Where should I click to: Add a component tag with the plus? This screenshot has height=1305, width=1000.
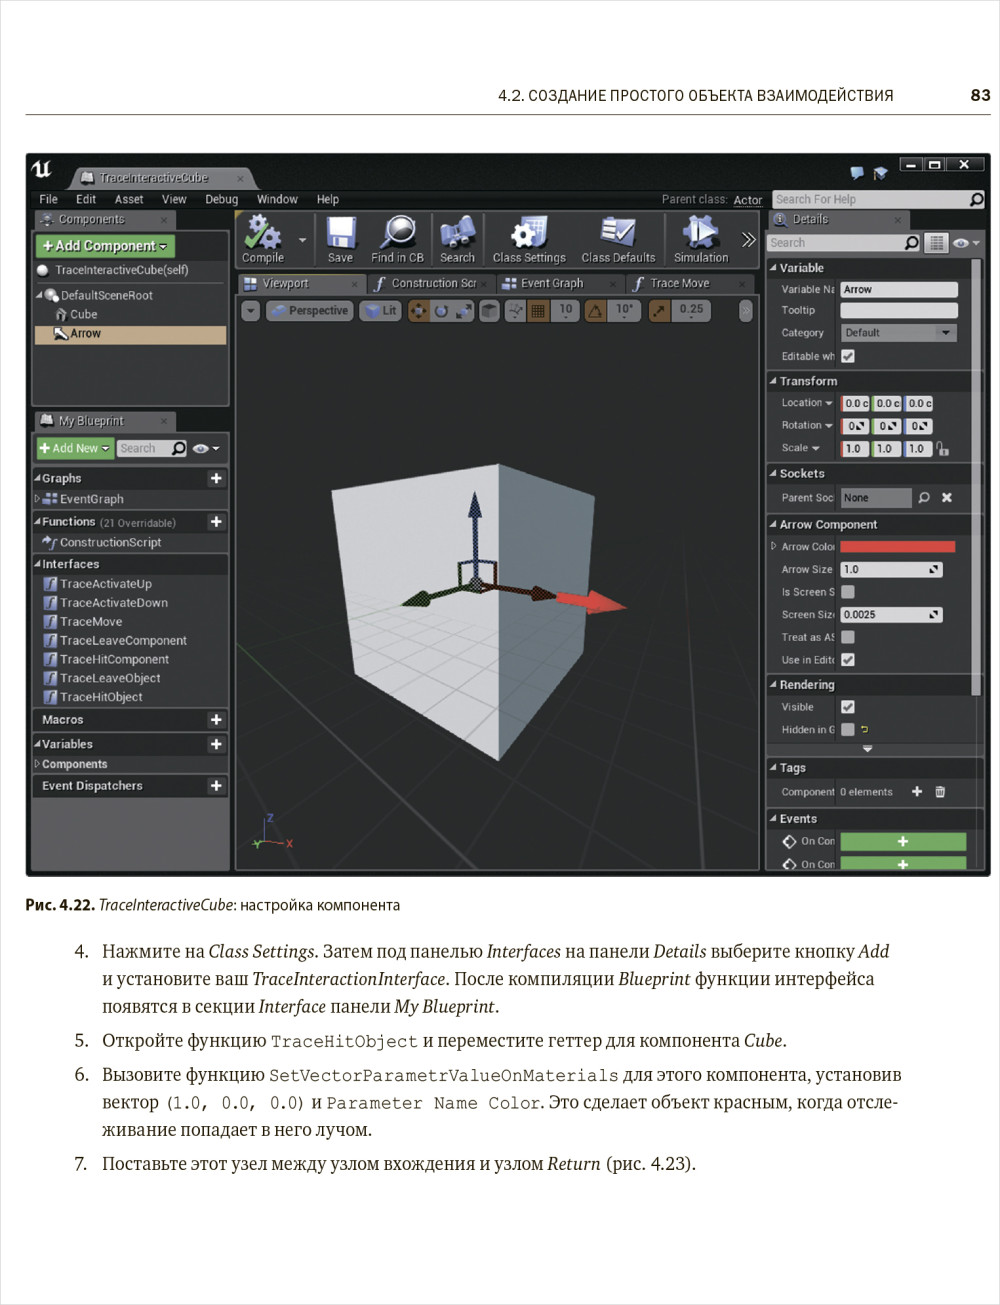pos(917,791)
